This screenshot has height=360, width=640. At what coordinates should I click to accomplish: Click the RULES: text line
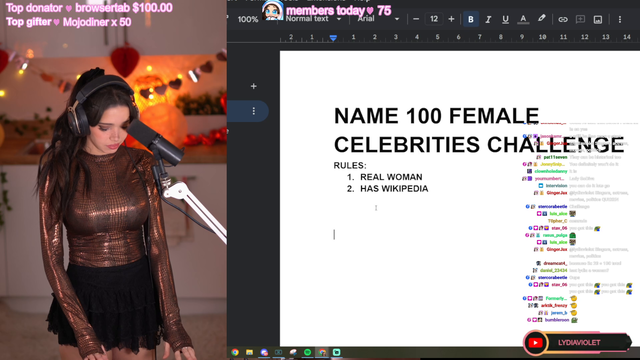(350, 165)
